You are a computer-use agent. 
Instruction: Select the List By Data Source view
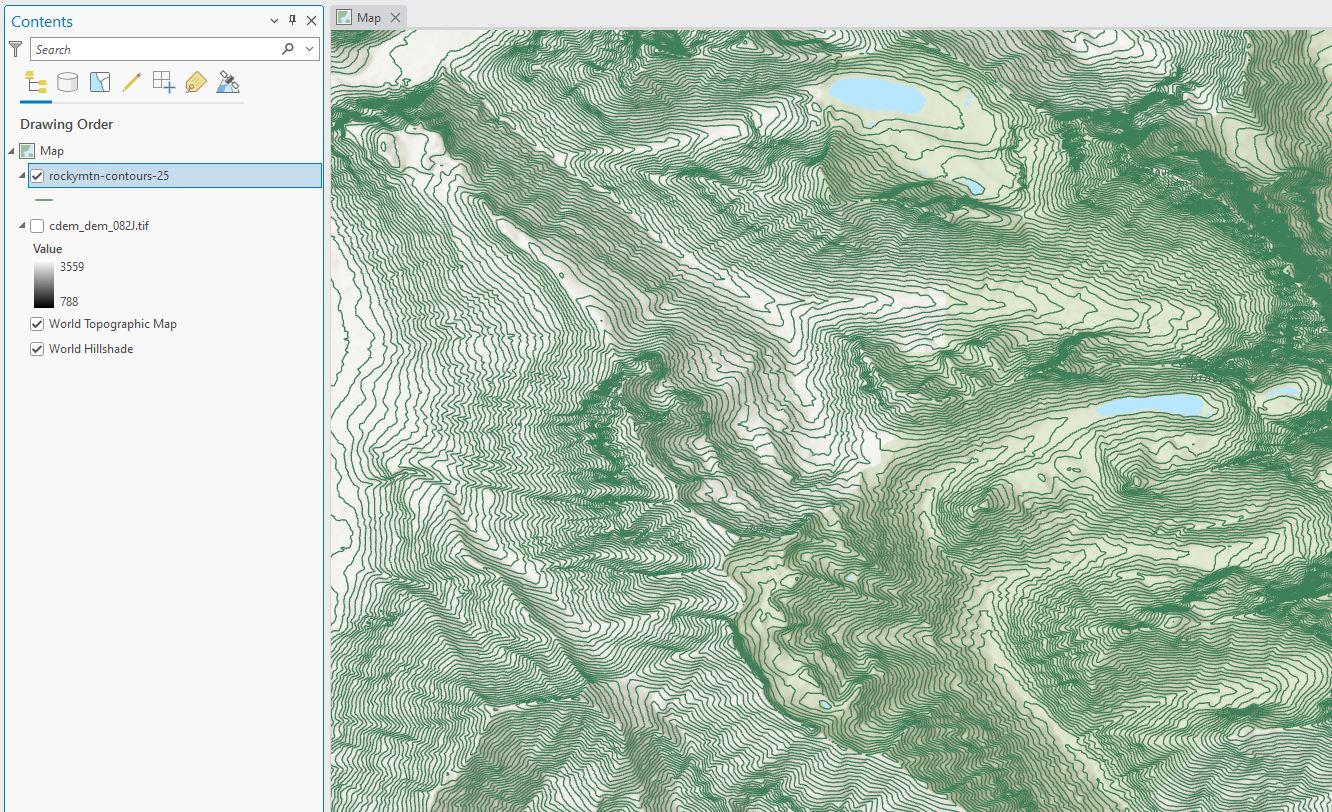(x=67, y=82)
